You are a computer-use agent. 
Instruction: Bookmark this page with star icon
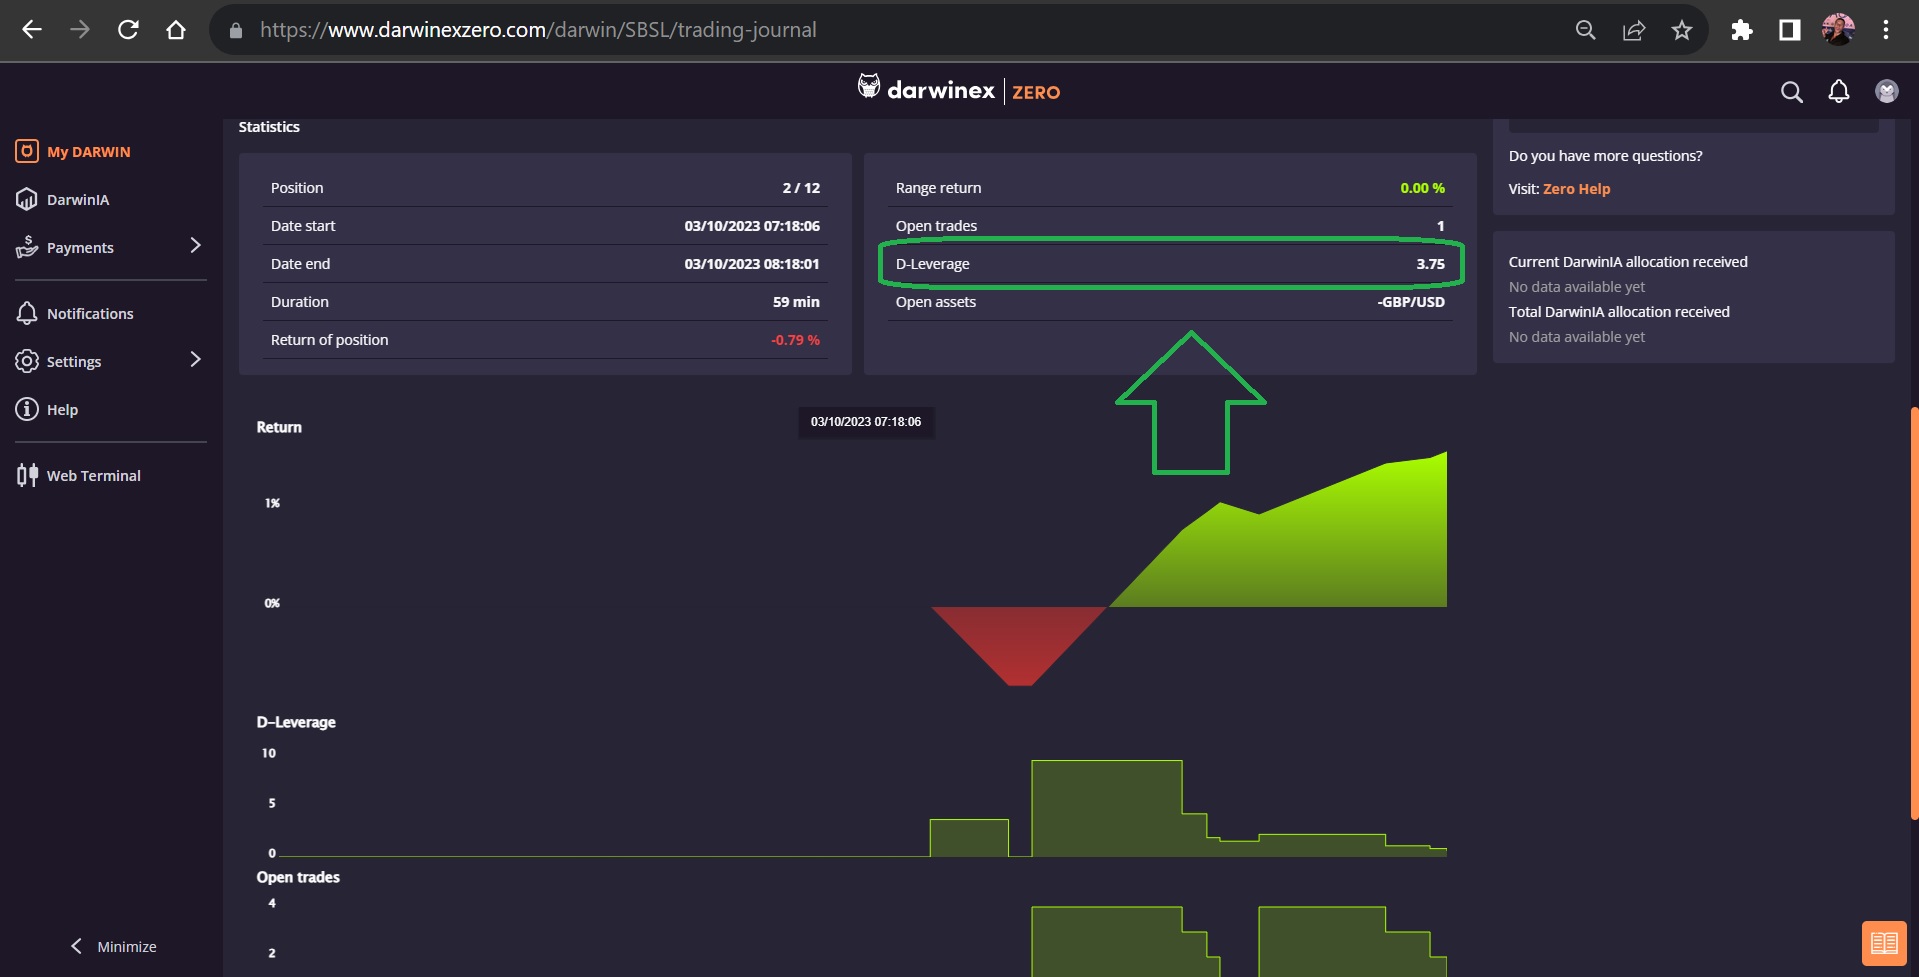tap(1682, 30)
